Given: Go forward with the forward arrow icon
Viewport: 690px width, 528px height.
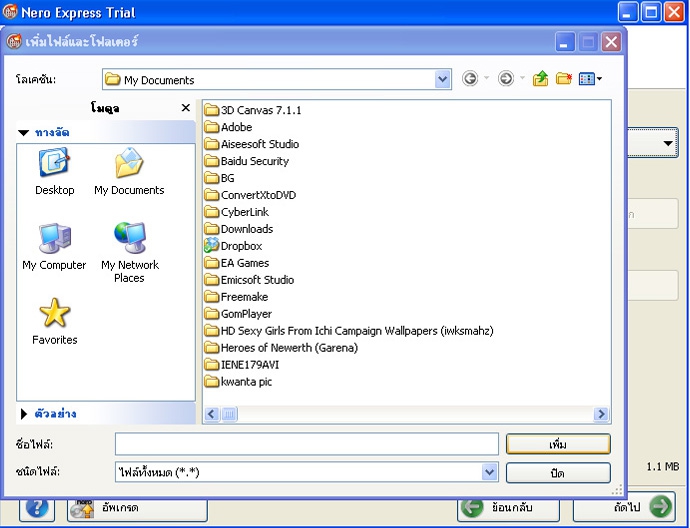Looking at the screenshot, I should click(506, 79).
